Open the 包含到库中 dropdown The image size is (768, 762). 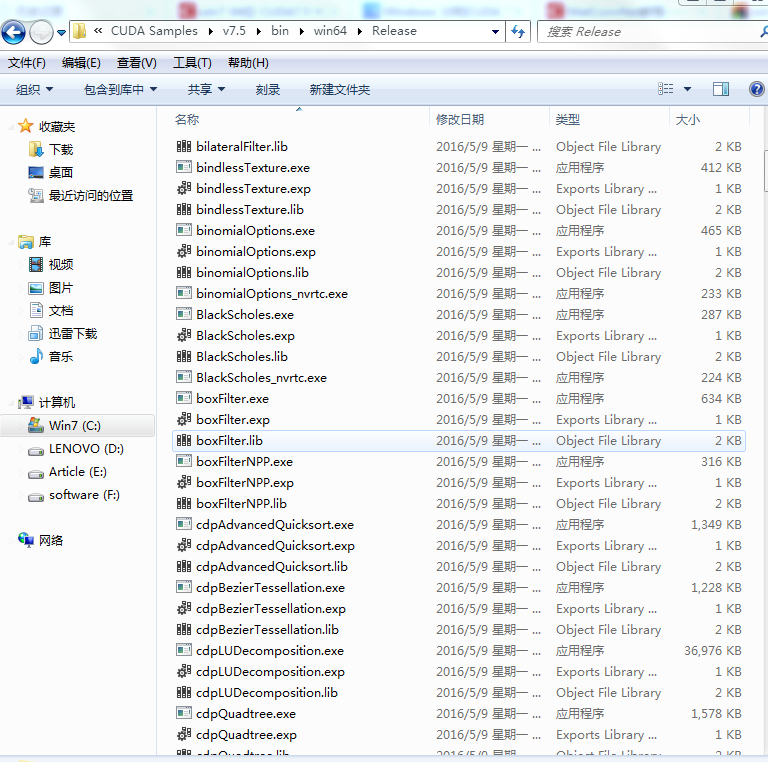pyautogui.click(x=120, y=89)
